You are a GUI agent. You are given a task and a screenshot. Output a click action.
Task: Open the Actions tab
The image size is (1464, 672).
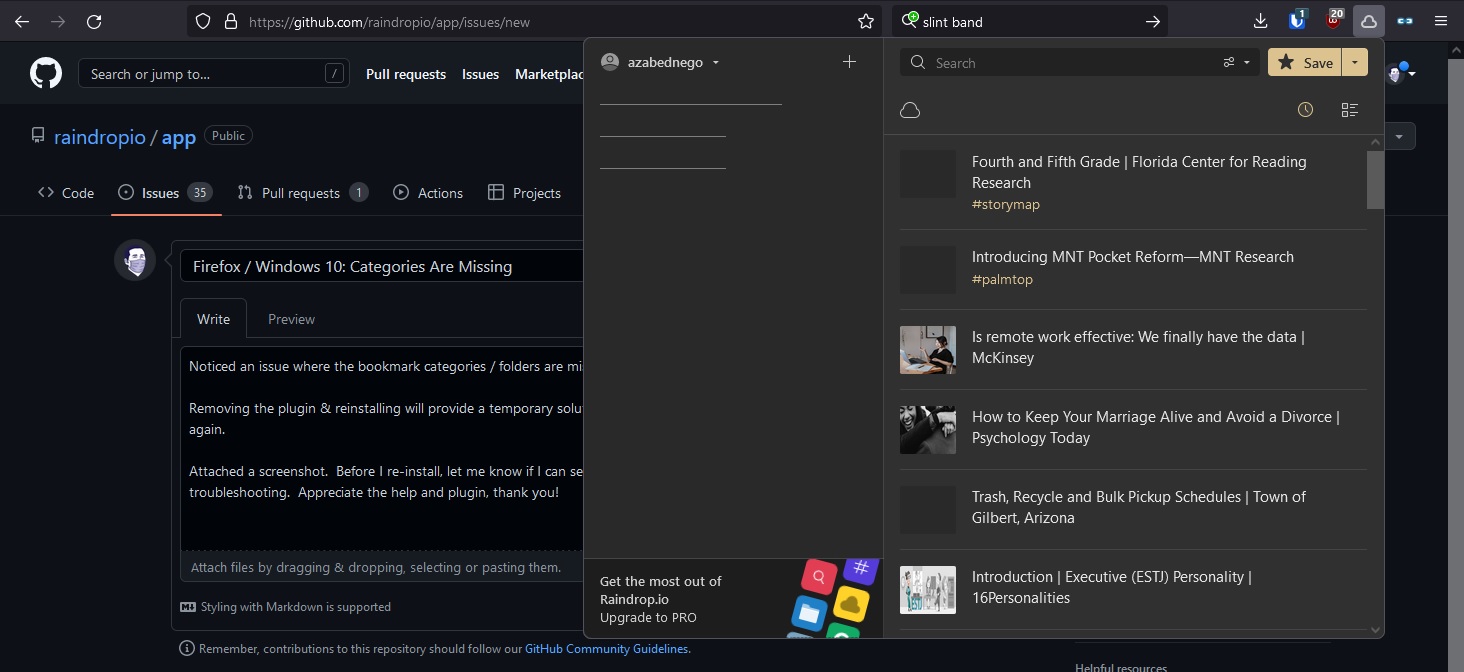point(428,193)
